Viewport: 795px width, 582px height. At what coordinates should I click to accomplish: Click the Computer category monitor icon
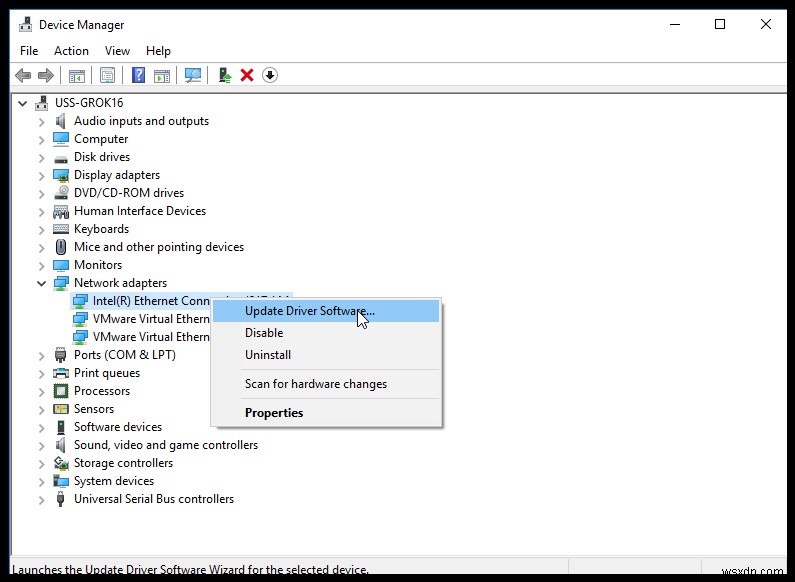click(61, 139)
